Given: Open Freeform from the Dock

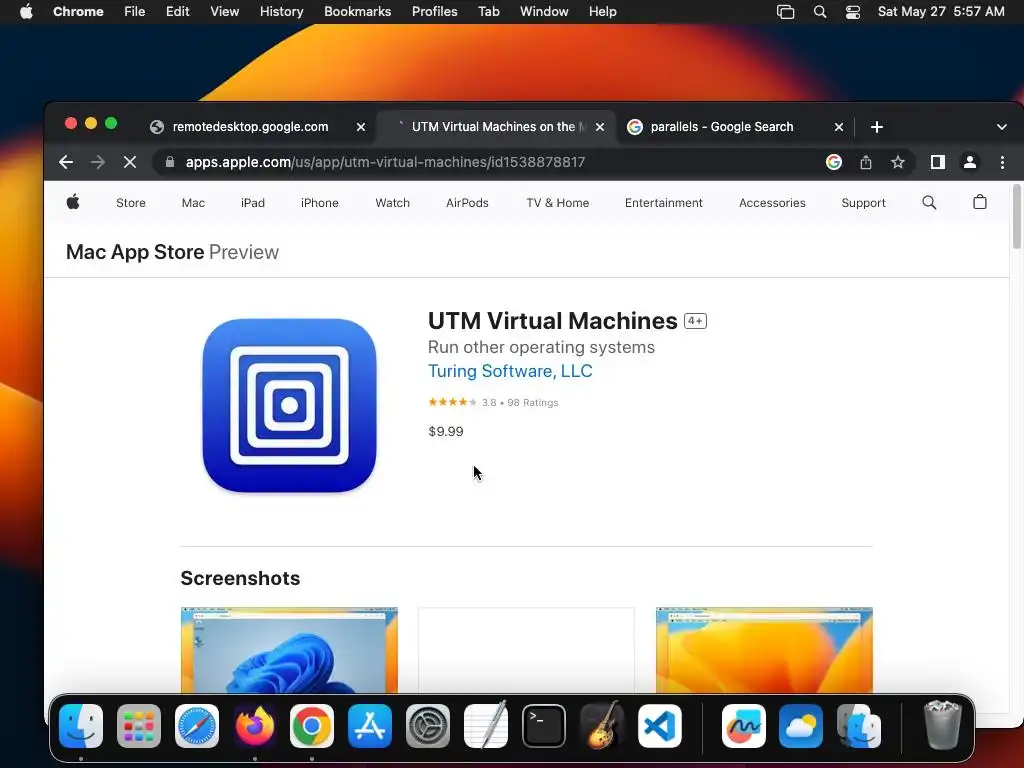Looking at the screenshot, I should click(743, 726).
